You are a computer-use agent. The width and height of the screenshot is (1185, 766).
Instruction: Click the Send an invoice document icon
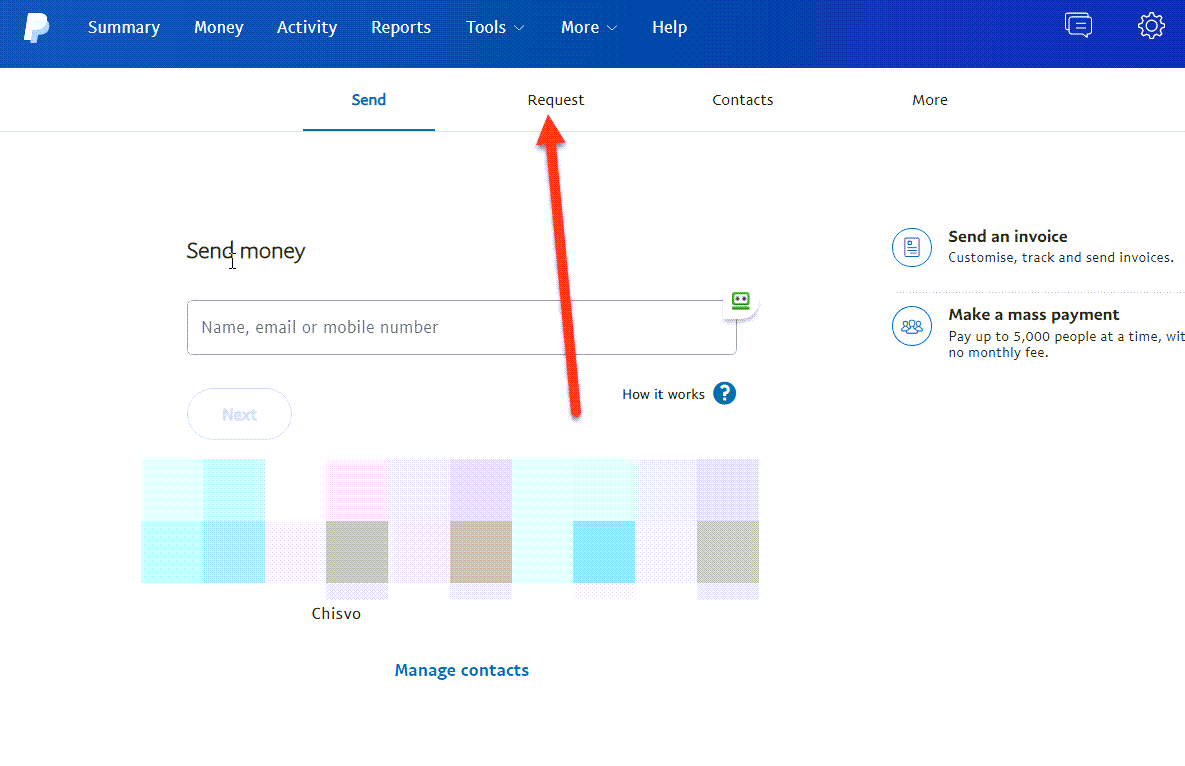(x=911, y=247)
